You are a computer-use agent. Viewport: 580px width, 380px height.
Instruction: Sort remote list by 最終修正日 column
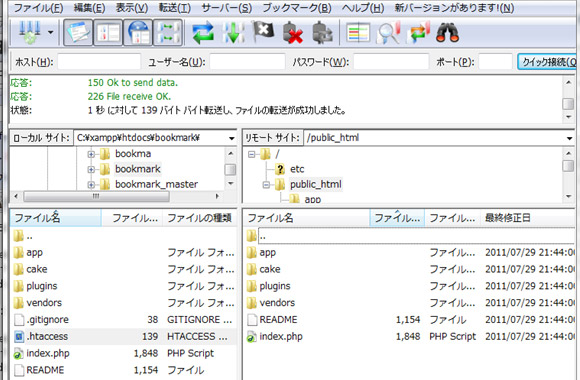[528, 218]
